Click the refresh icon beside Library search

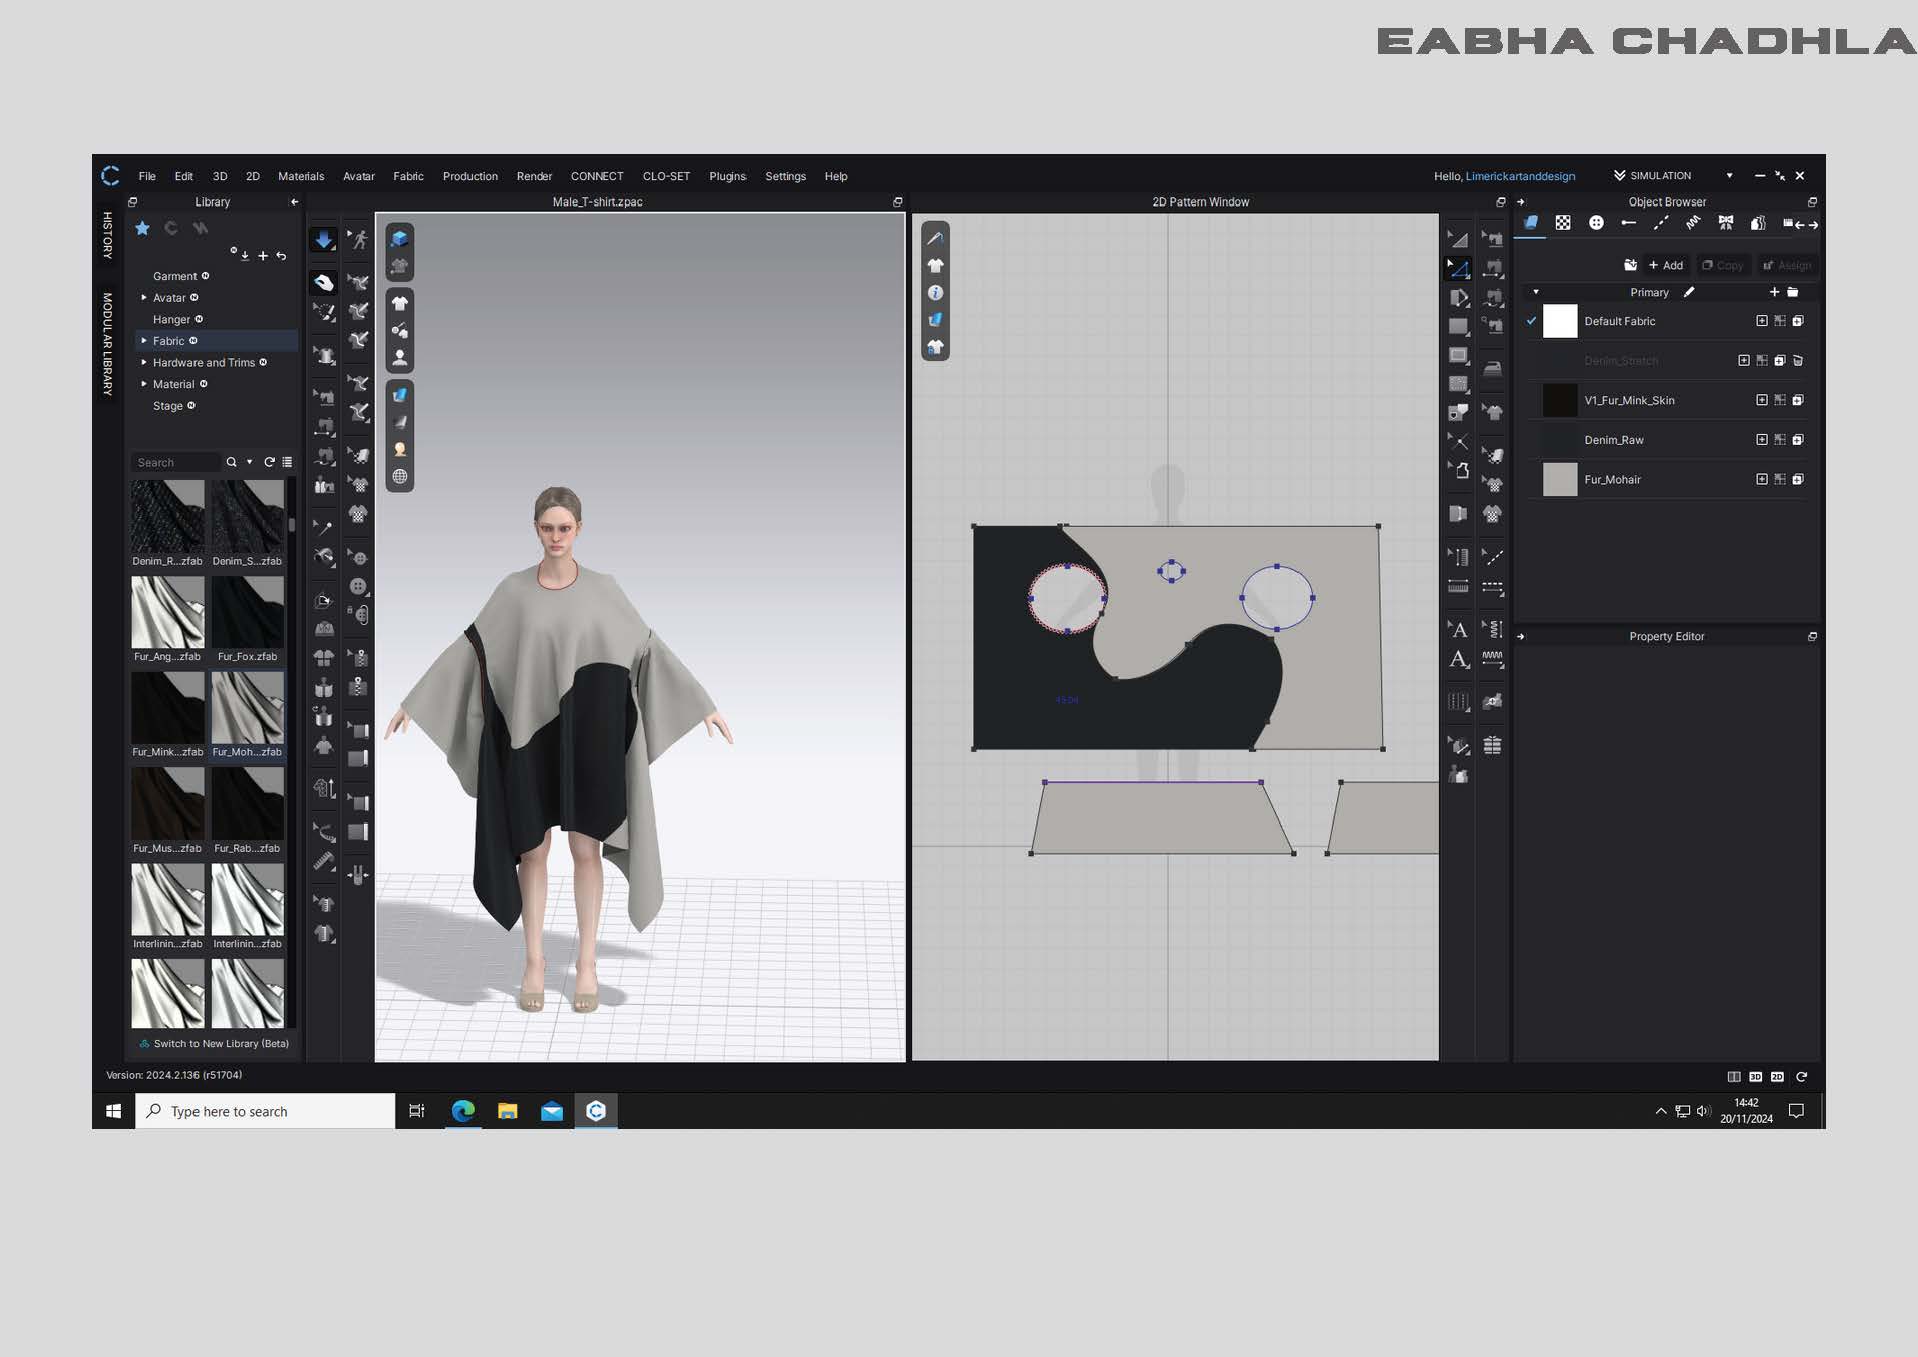pos(269,462)
